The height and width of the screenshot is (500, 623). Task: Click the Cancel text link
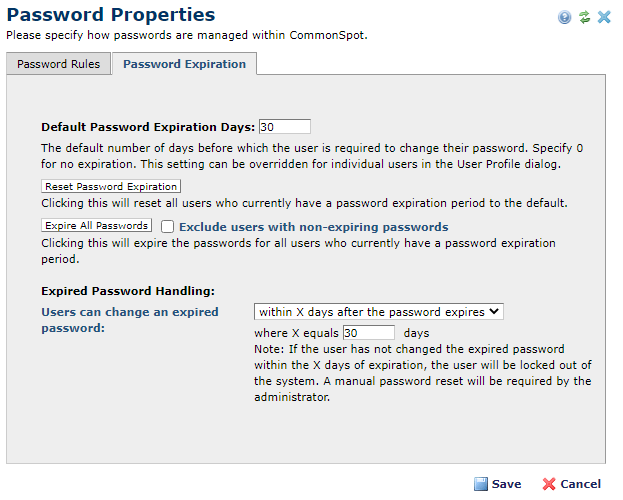pos(580,484)
